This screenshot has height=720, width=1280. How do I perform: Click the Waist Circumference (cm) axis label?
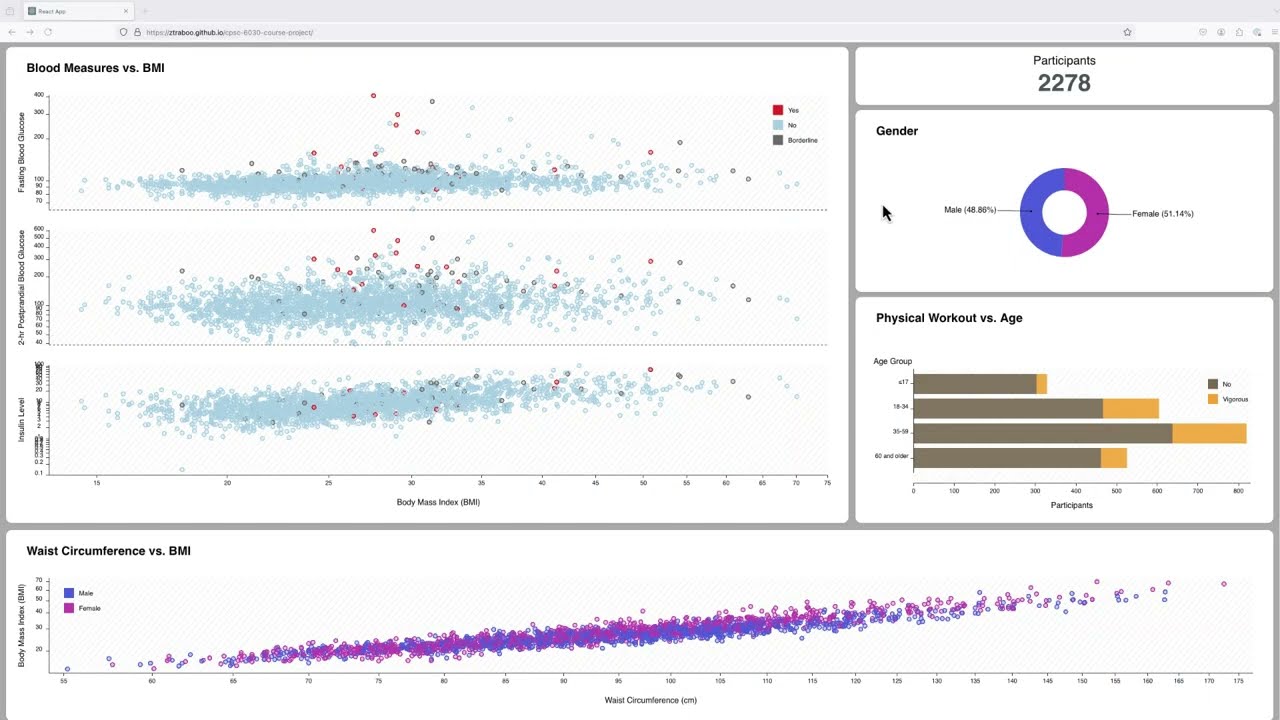[x=651, y=700]
